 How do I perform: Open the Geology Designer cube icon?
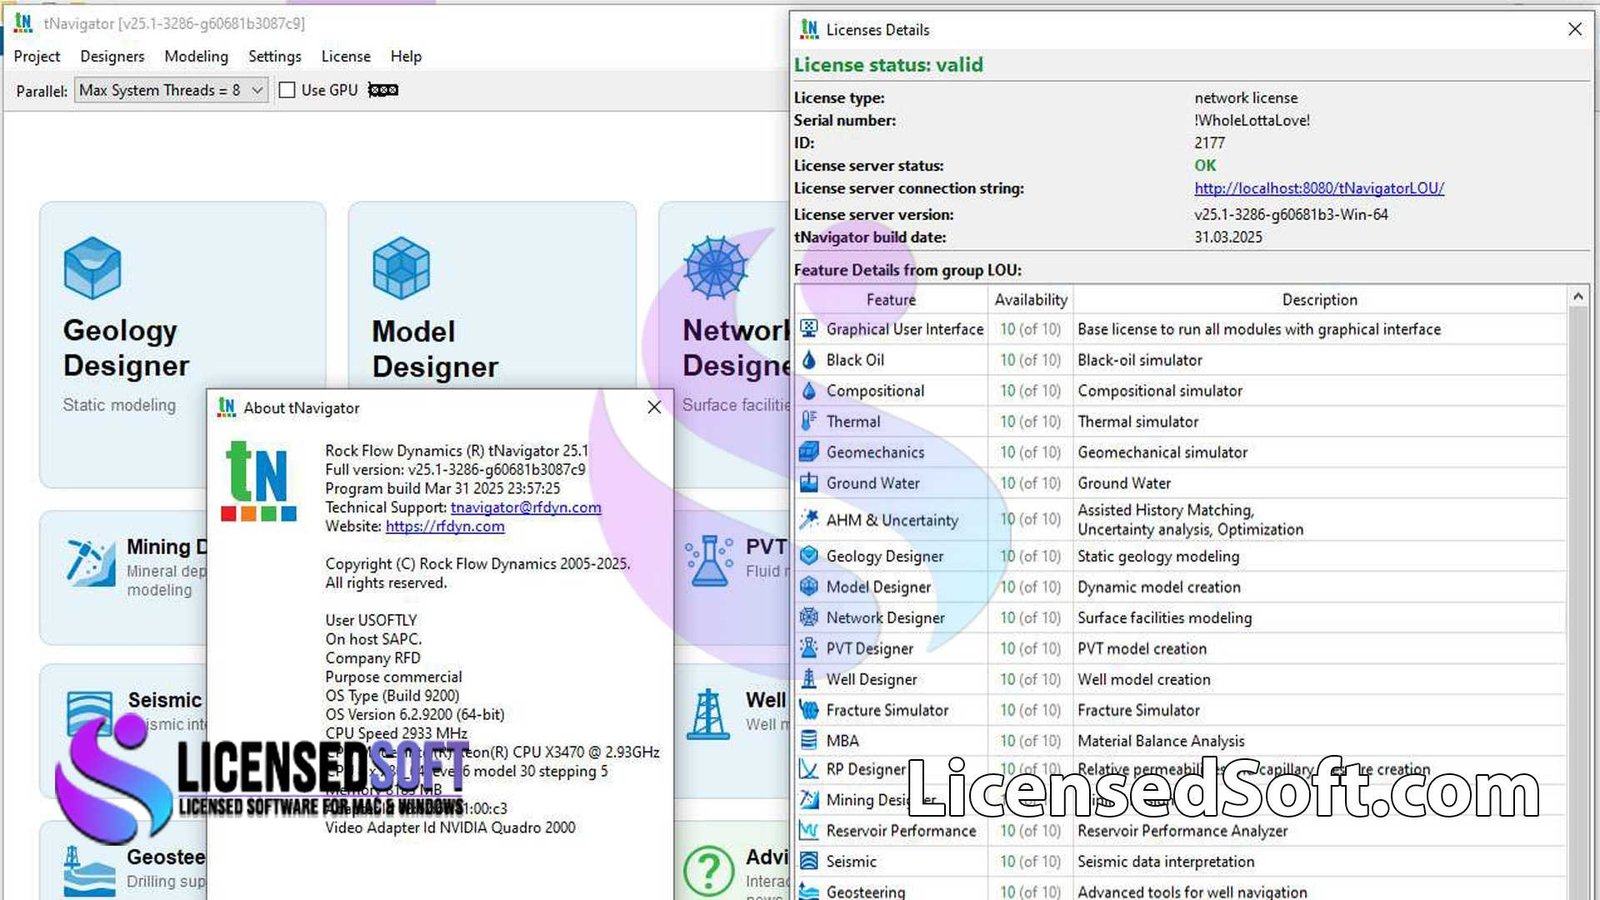92,268
